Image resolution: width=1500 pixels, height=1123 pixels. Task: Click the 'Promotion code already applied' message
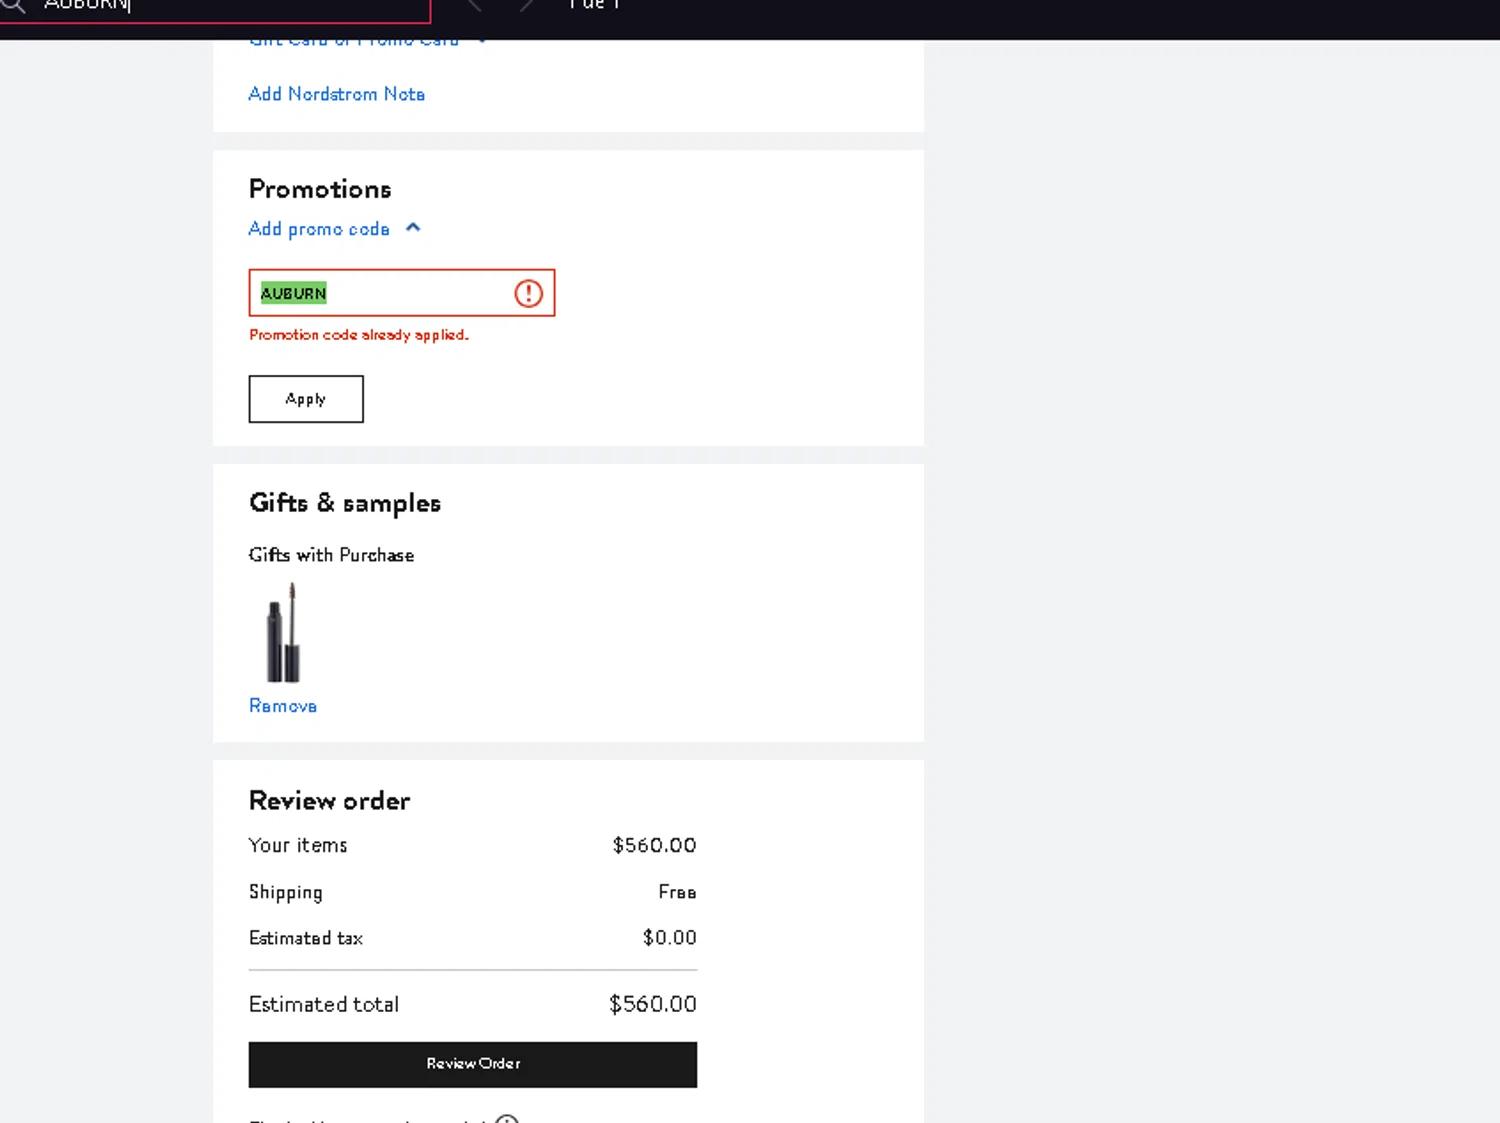pyautogui.click(x=359, y=335)
